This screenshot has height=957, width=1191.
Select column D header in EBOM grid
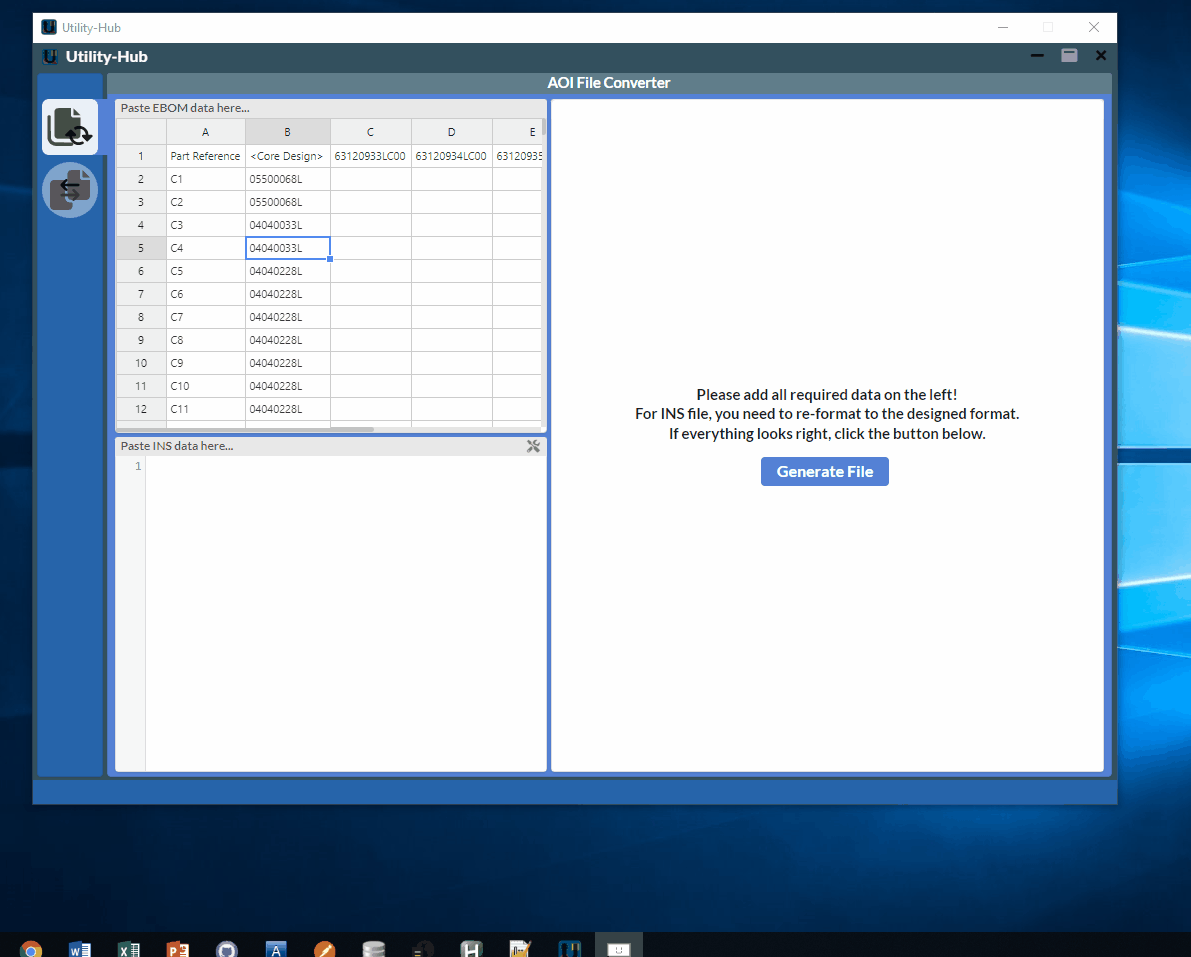click(452, 132)
